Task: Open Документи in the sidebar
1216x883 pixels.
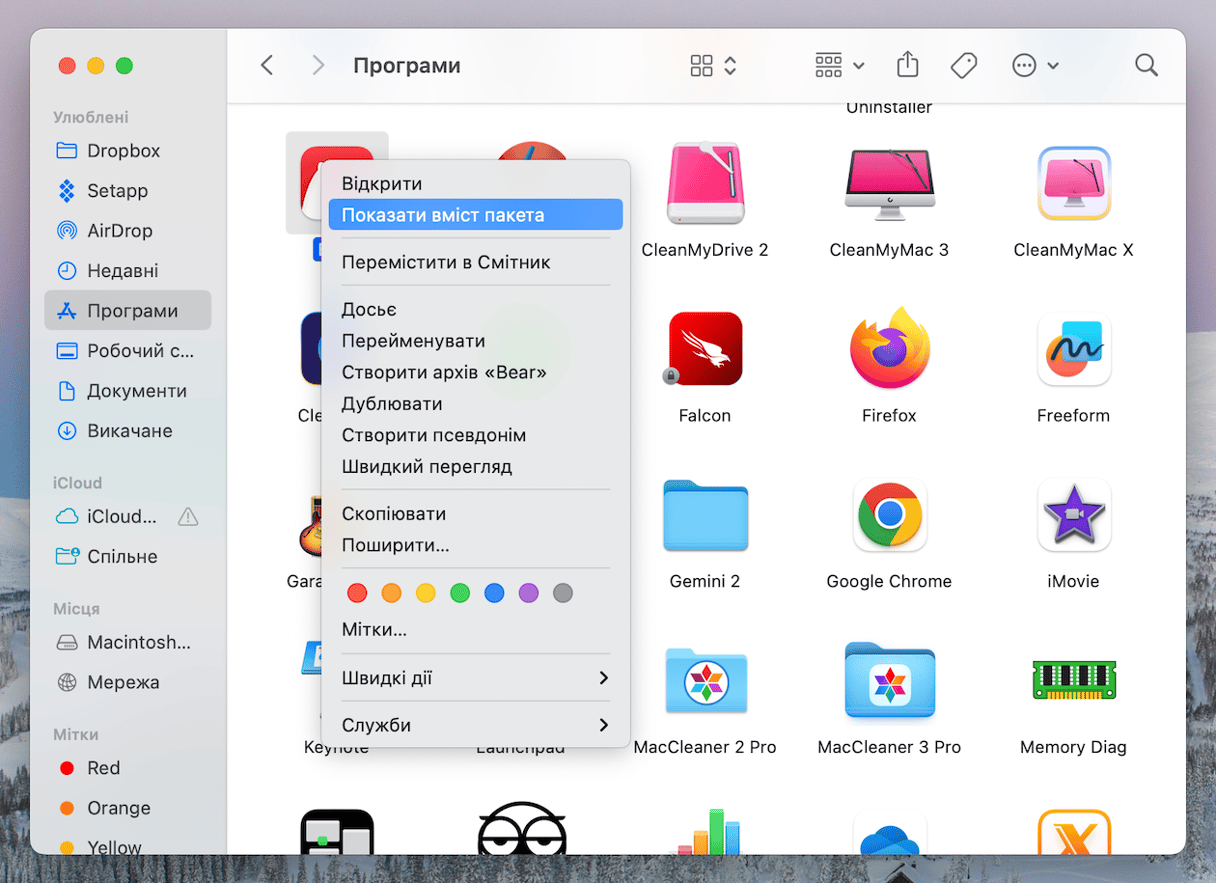Action: coord(128,391)
